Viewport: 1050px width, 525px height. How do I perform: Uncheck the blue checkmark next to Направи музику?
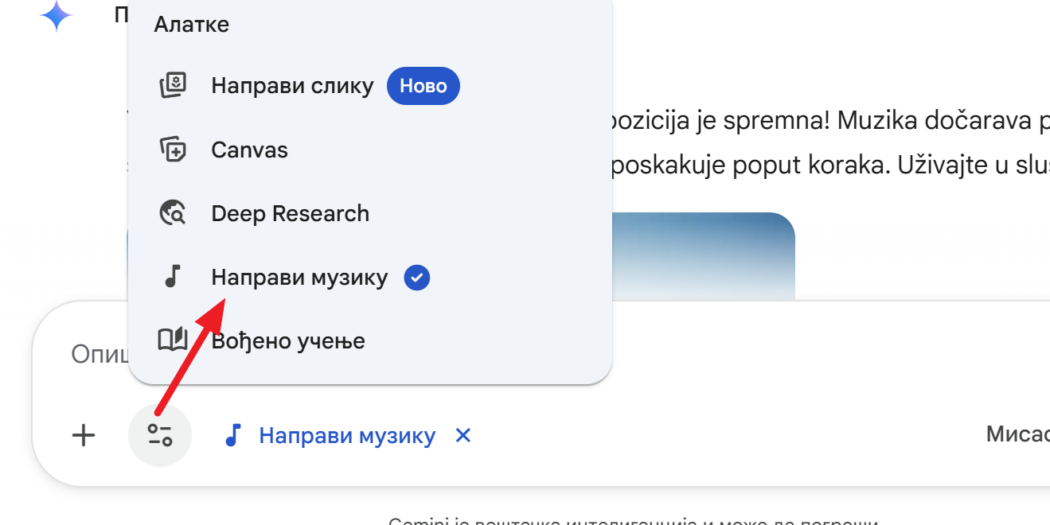click(417, 278)
